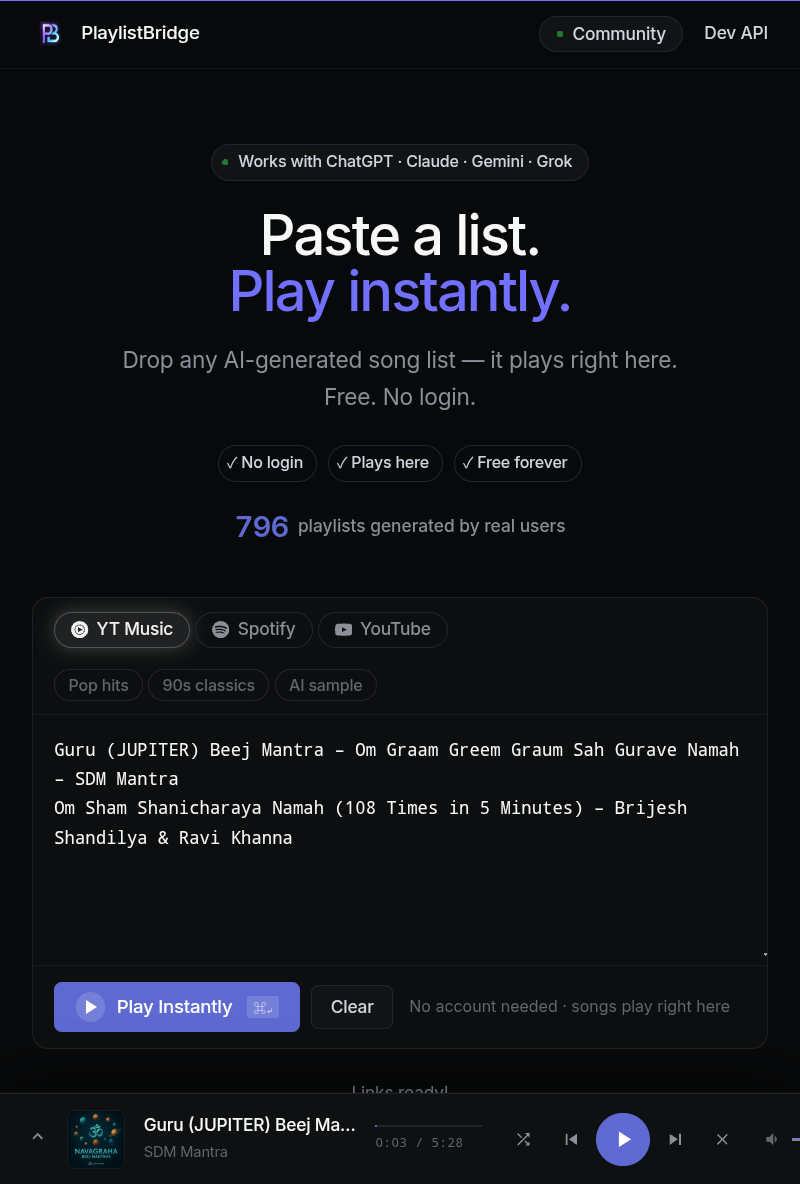
Task: Load the 90s classics sample list
Action: pos(208,686)
